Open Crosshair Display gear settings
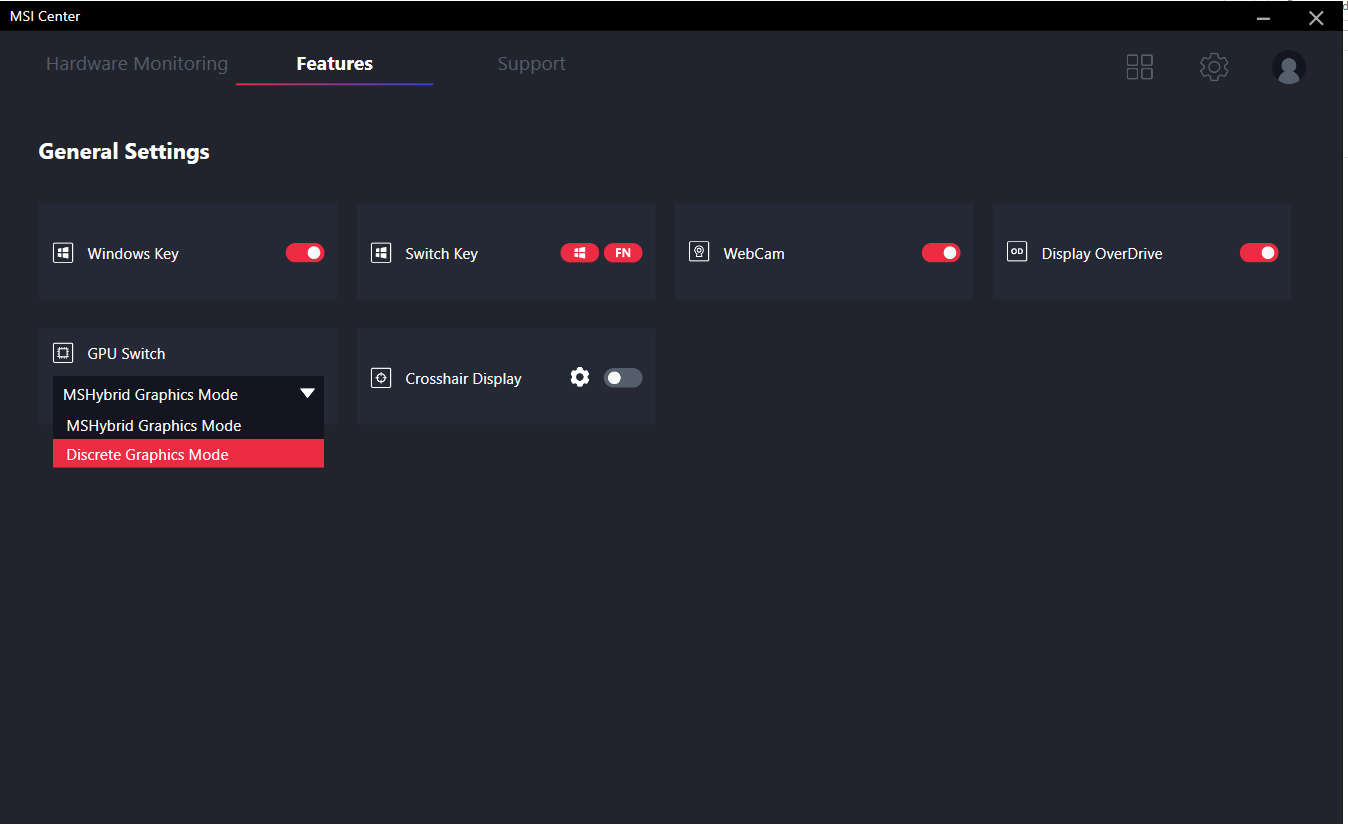Viewport: 1348px width, 827px height. click(x=580, y=377)
